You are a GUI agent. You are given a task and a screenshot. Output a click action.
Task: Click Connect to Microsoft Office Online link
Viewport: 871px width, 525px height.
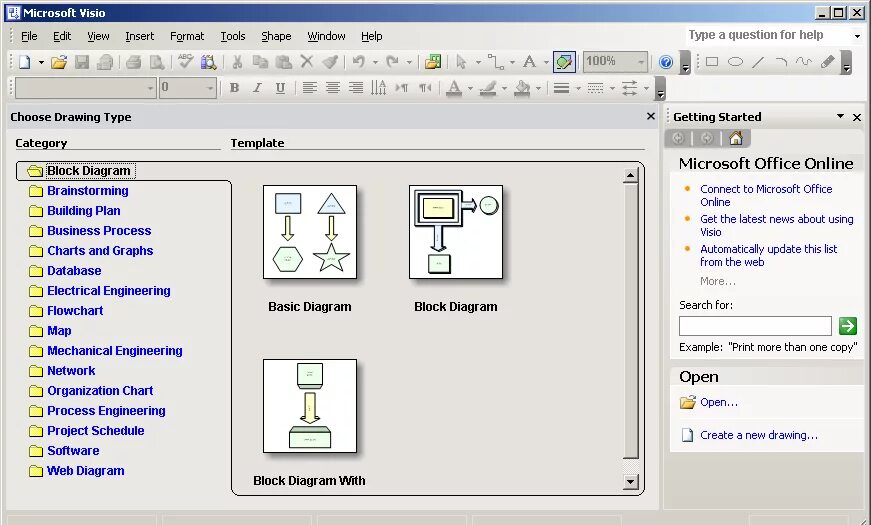pyautogui.click(x=766, y=196)
